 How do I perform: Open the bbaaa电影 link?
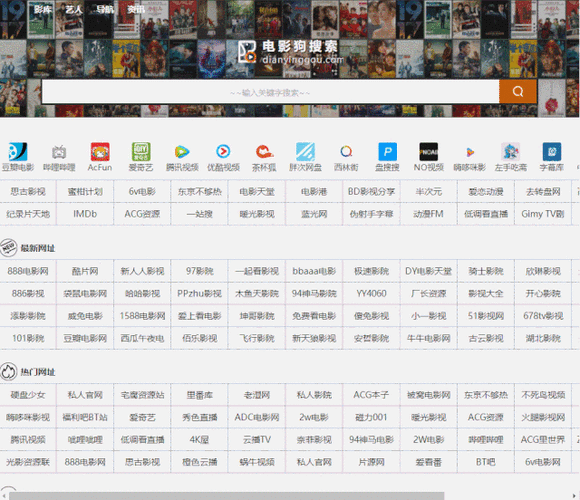(x=314, y=271)
